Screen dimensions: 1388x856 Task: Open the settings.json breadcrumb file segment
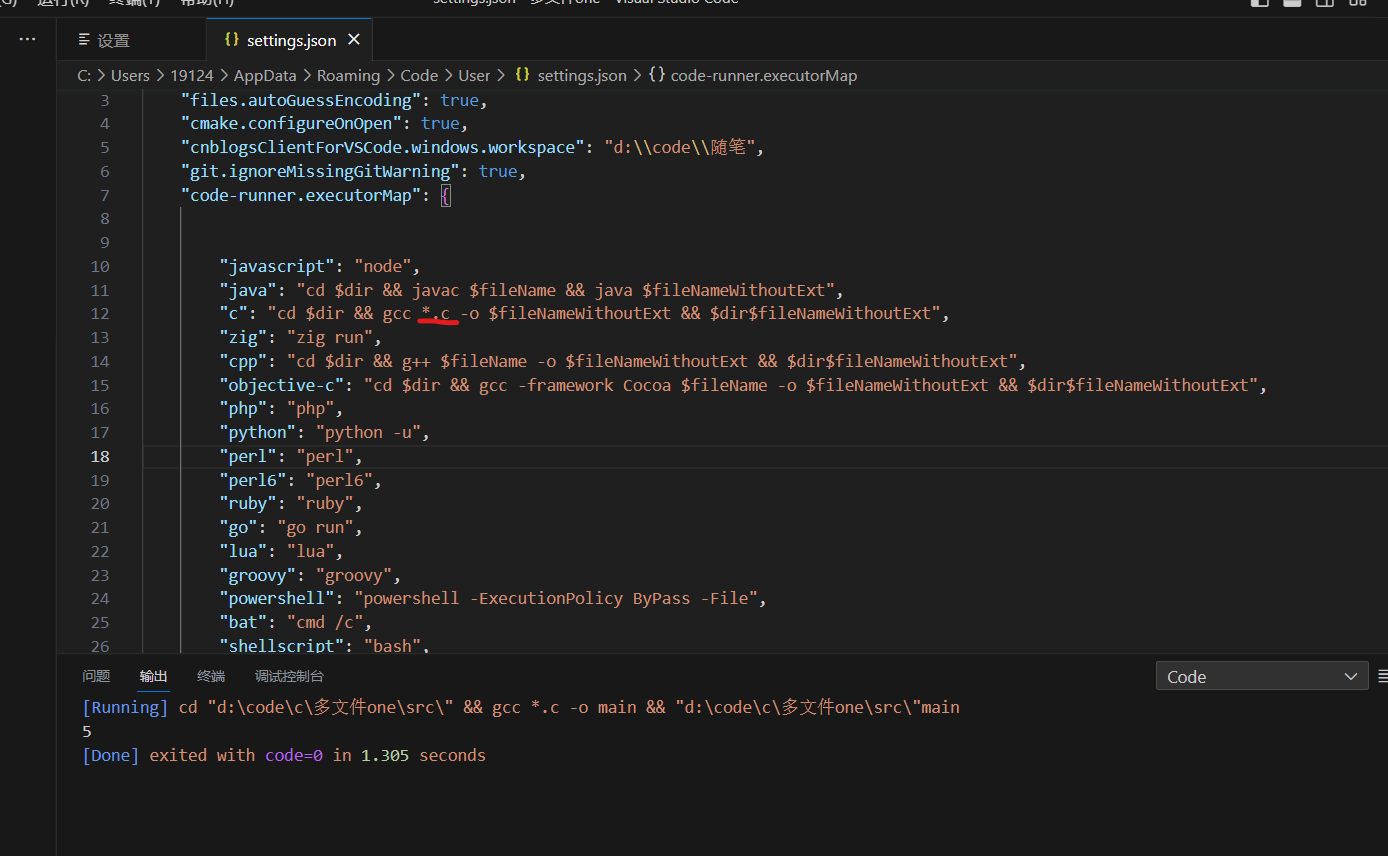571,76
